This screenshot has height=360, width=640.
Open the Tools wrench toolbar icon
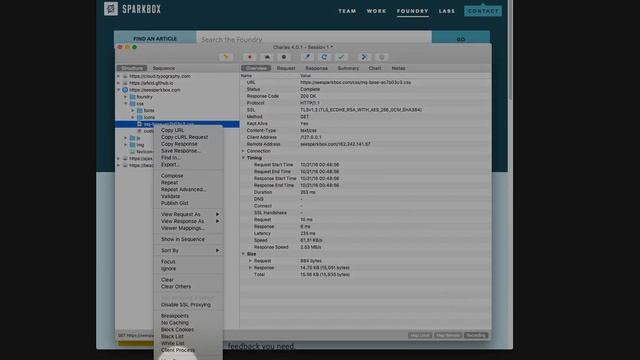tap(364, 57)
